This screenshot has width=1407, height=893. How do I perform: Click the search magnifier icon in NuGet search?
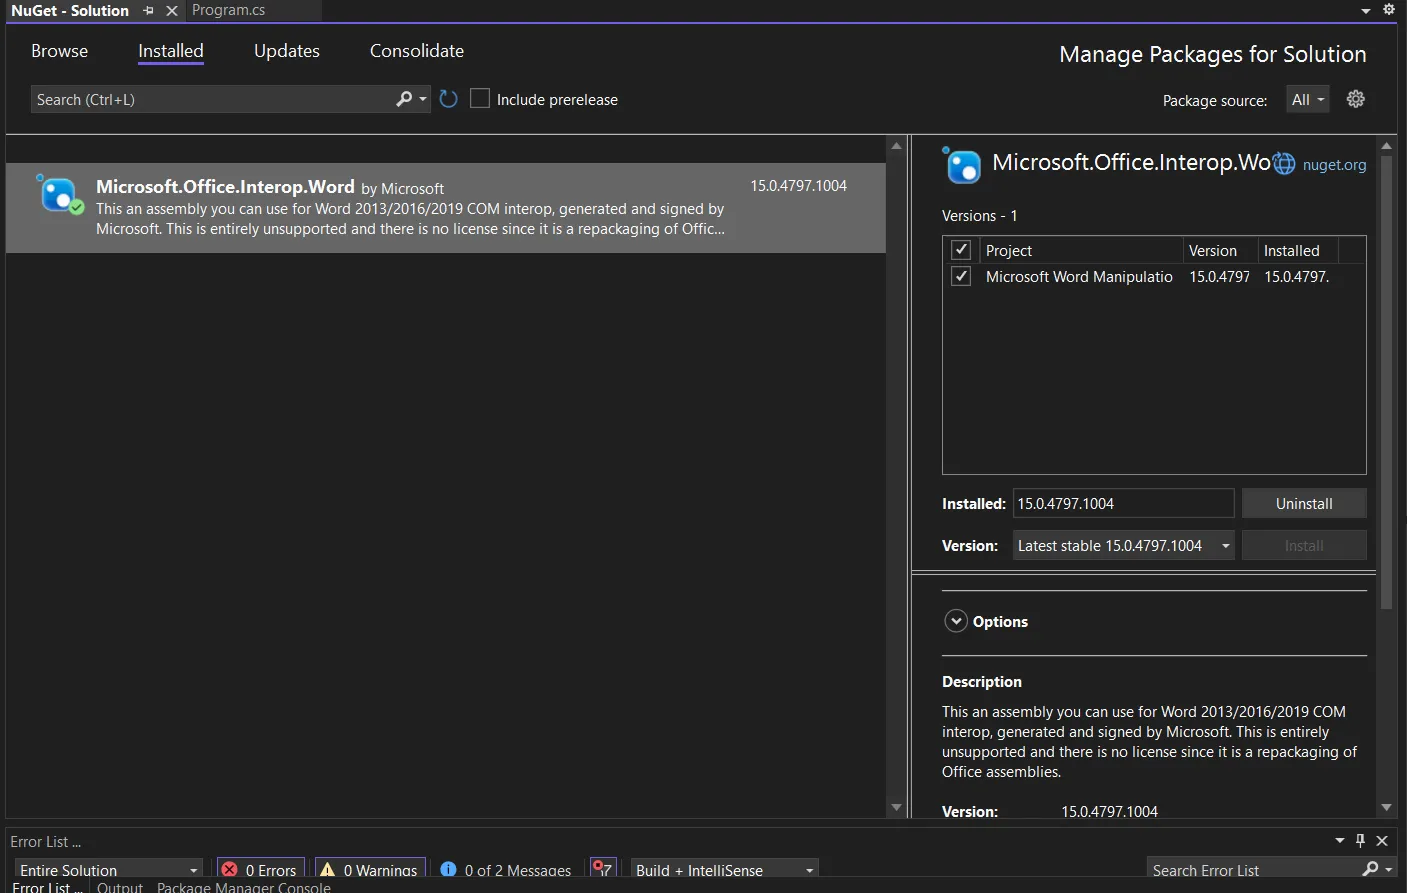[404, 99]
